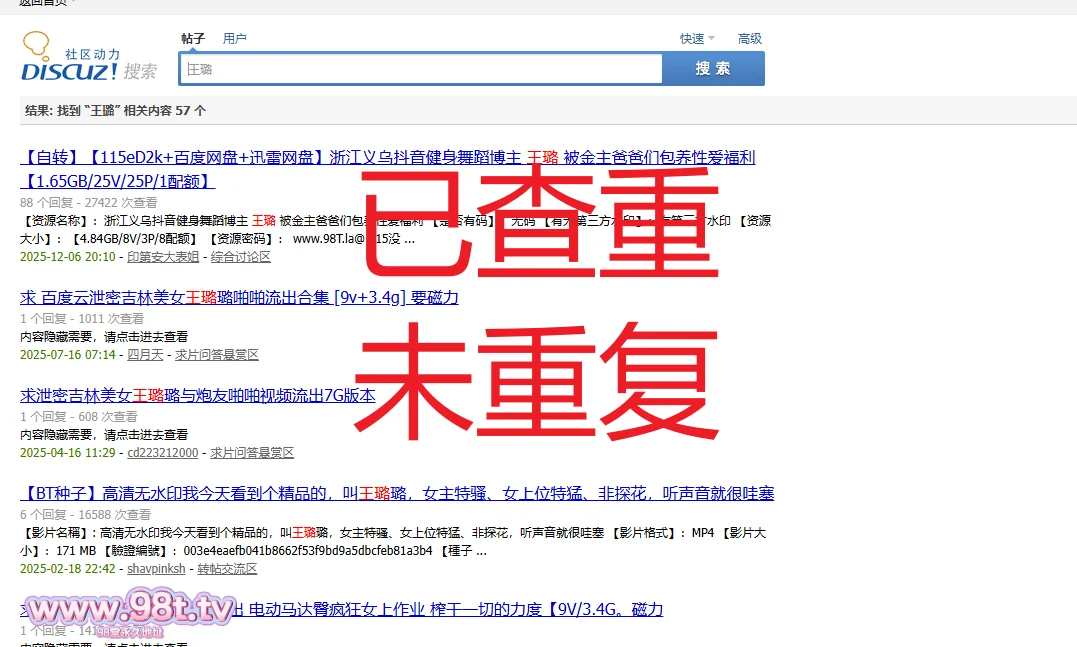Open the result title dated 2025-07-16
The height and width of the screenshot is (647, 1077).
(239, 298)
